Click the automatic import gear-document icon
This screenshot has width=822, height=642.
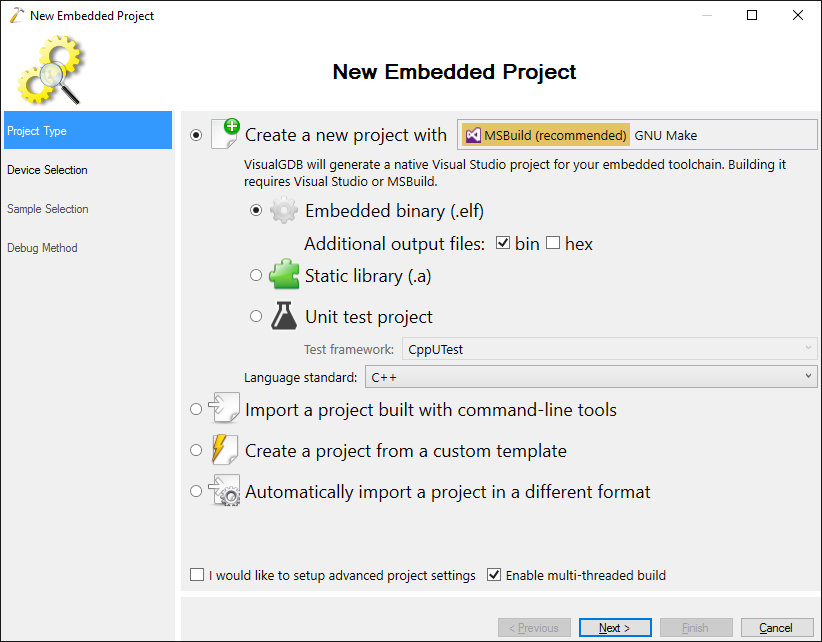(x=223, y=492)
